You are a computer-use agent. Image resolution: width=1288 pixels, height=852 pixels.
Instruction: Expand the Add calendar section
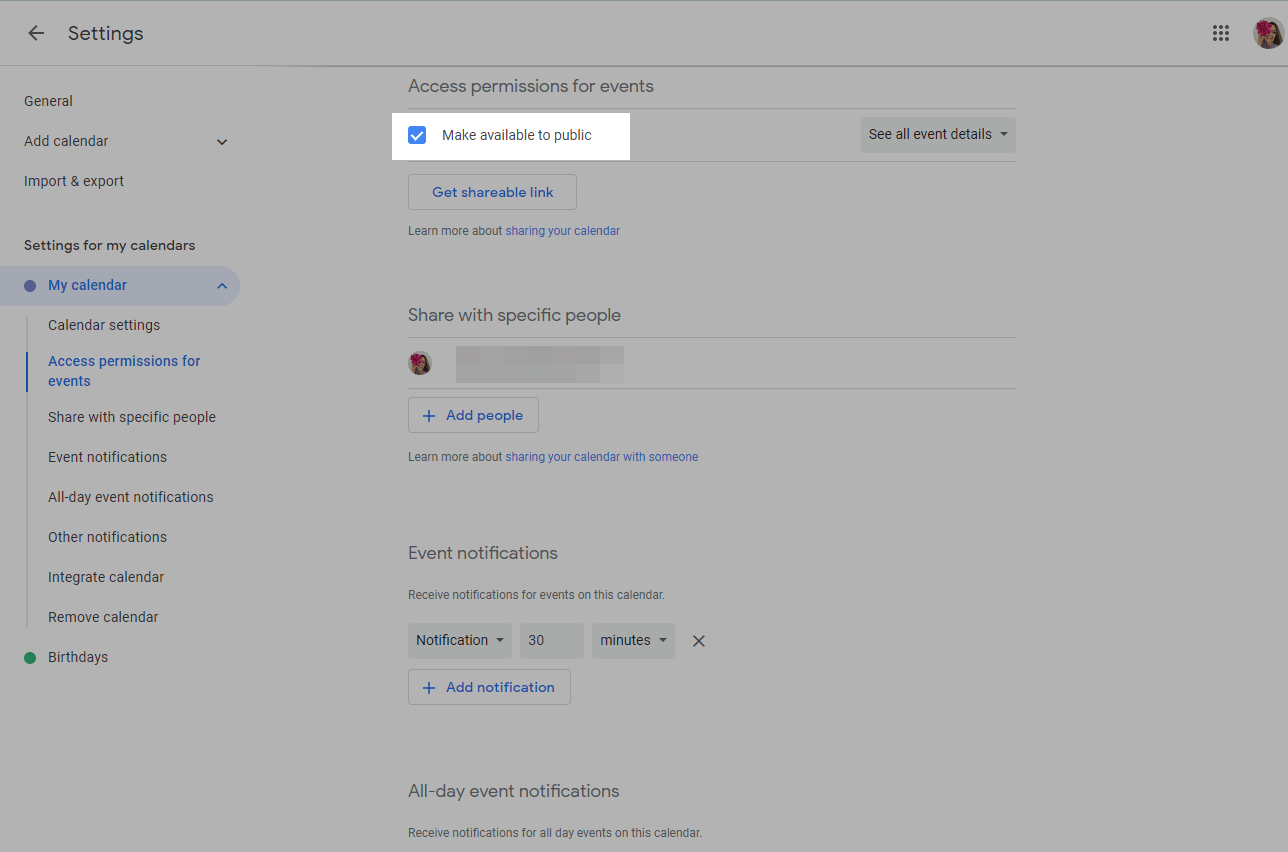point(222,142)
